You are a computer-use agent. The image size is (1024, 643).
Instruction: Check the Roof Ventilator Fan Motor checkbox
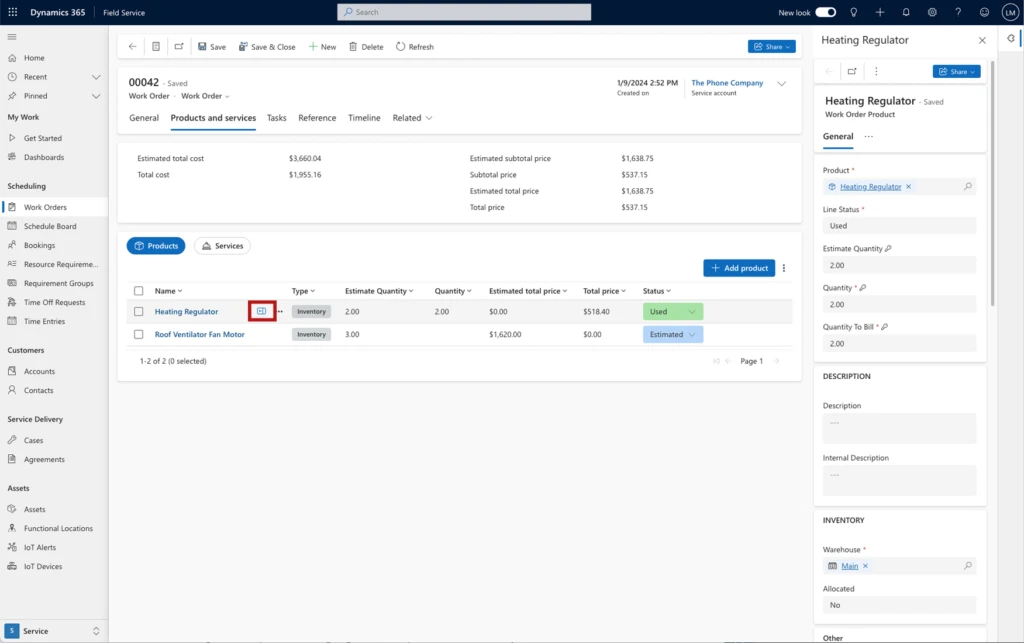(x=139, y=335)
